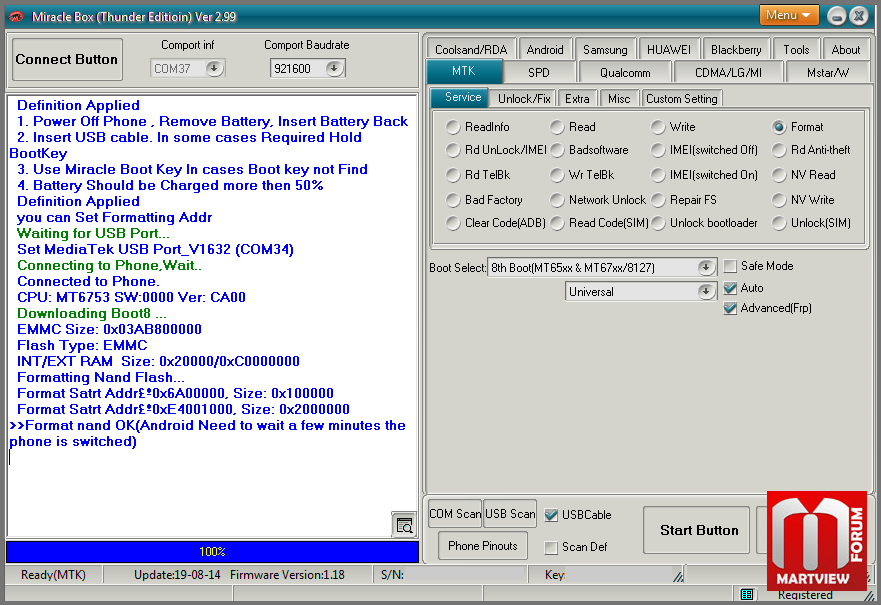Open the Universal model dropdown
The height and width of the screenshot is (605, 881).
point(706,292)
